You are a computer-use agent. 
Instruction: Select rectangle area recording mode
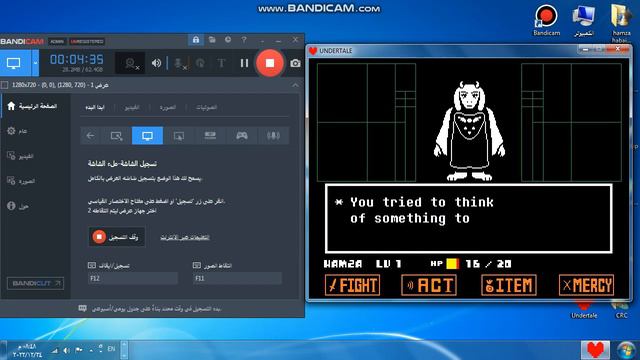coord(116,136)
